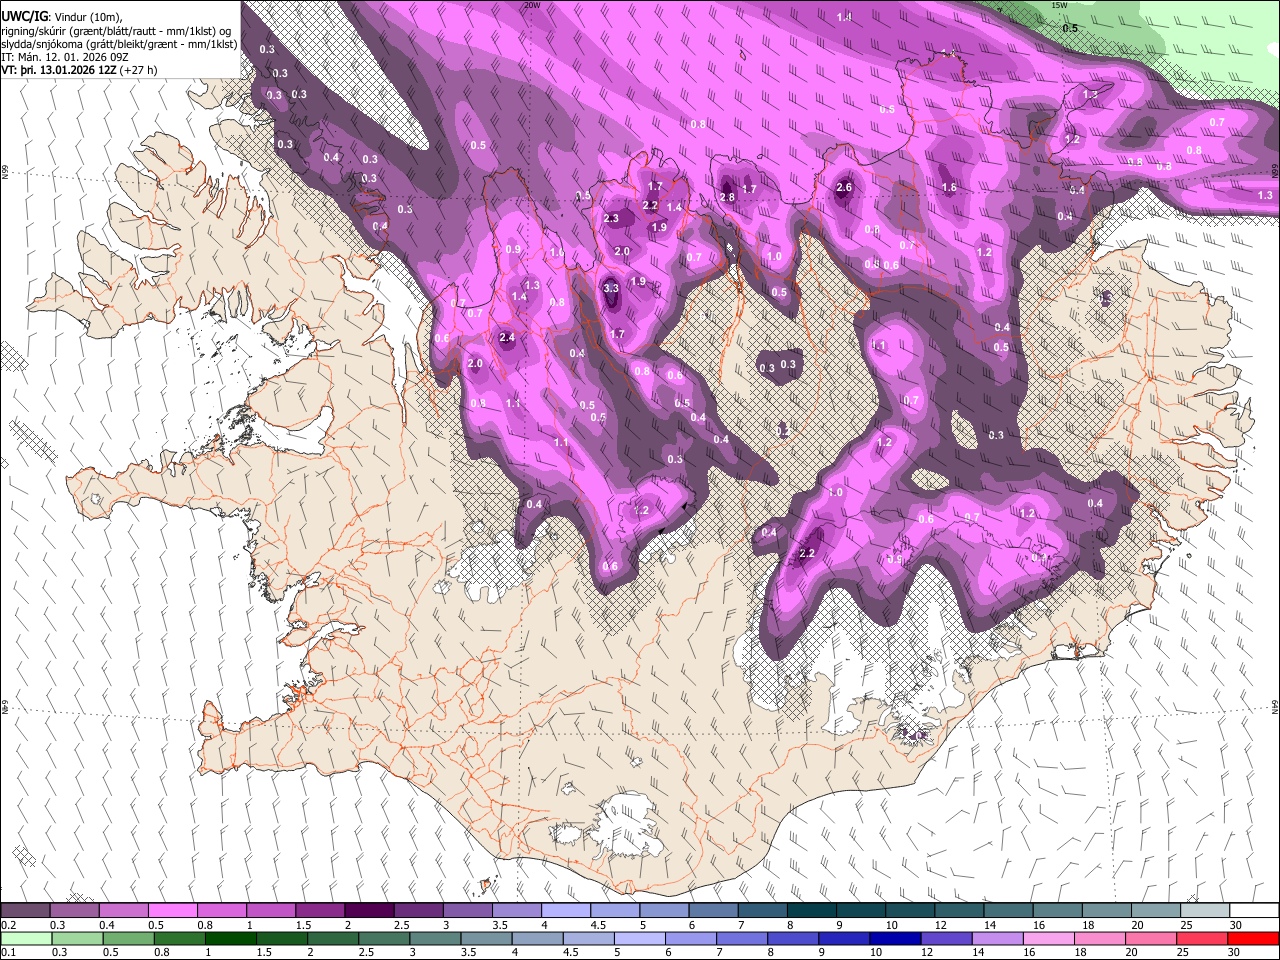Screen dimensions: 1280x960
Task: Click the darkest purple 2–2.5 swatch in top legend
Action: point(368,910)
